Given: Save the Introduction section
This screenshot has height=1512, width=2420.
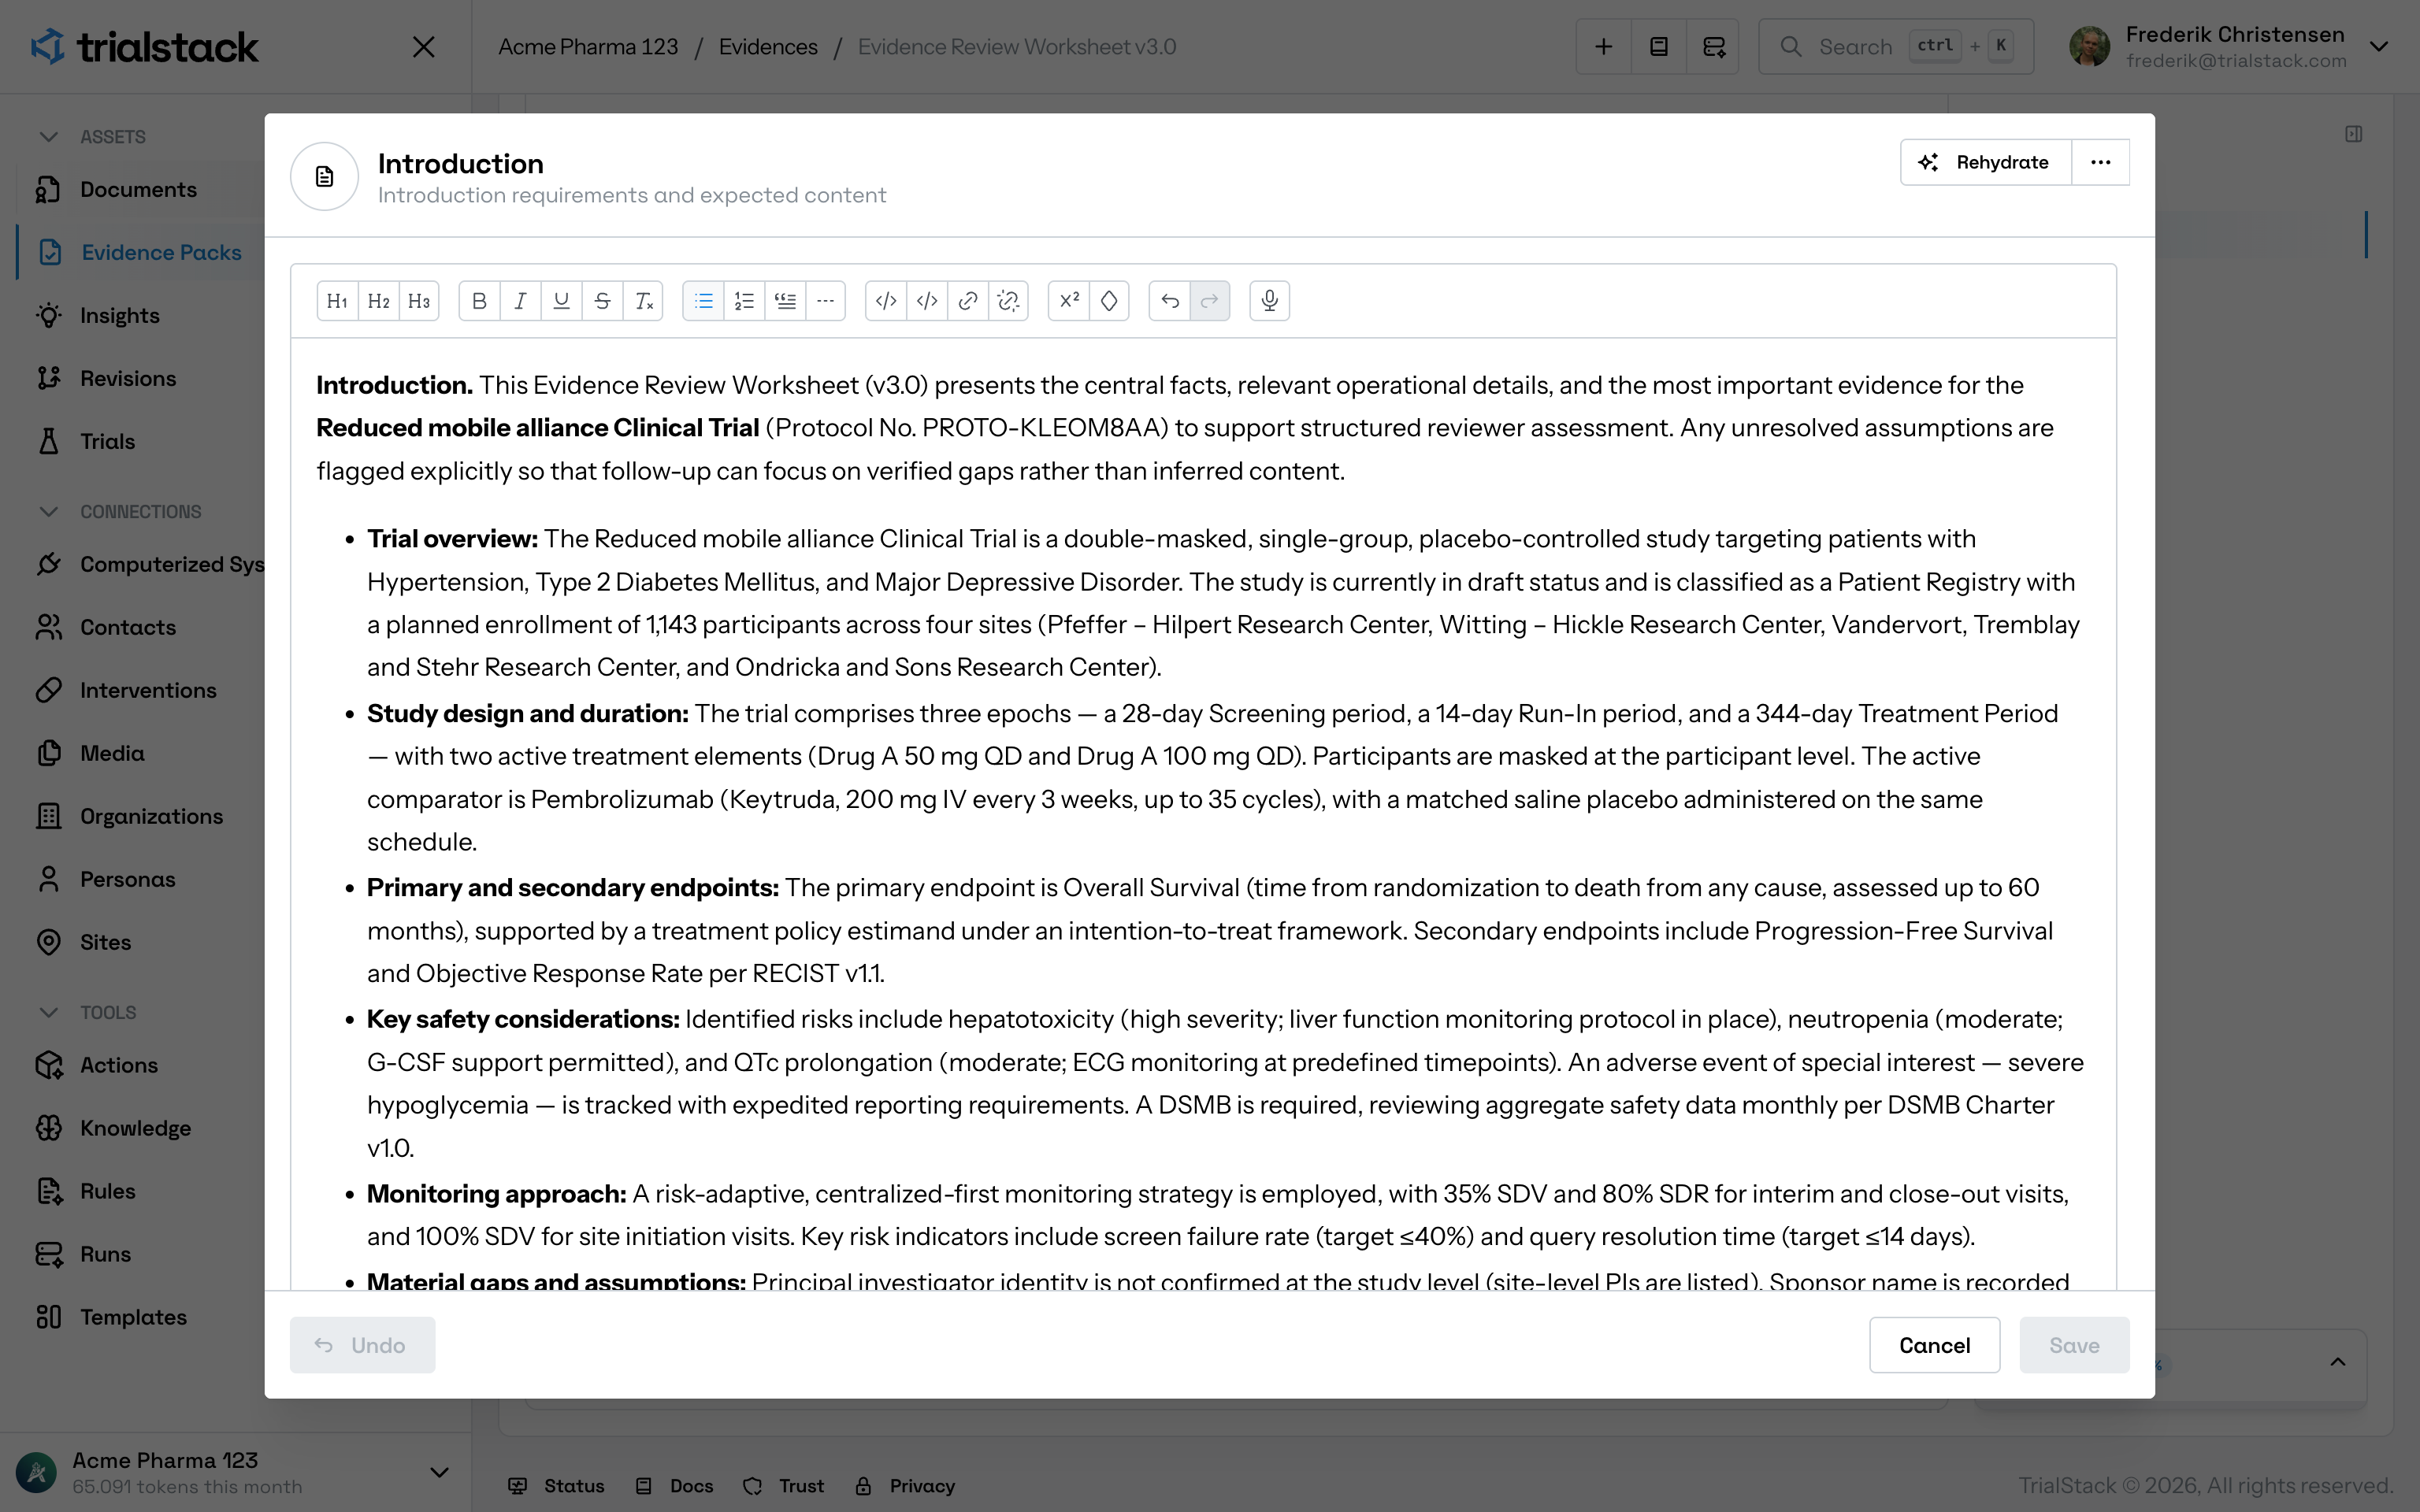Looking at the screenshot, I should [x=2074, y=1345].
